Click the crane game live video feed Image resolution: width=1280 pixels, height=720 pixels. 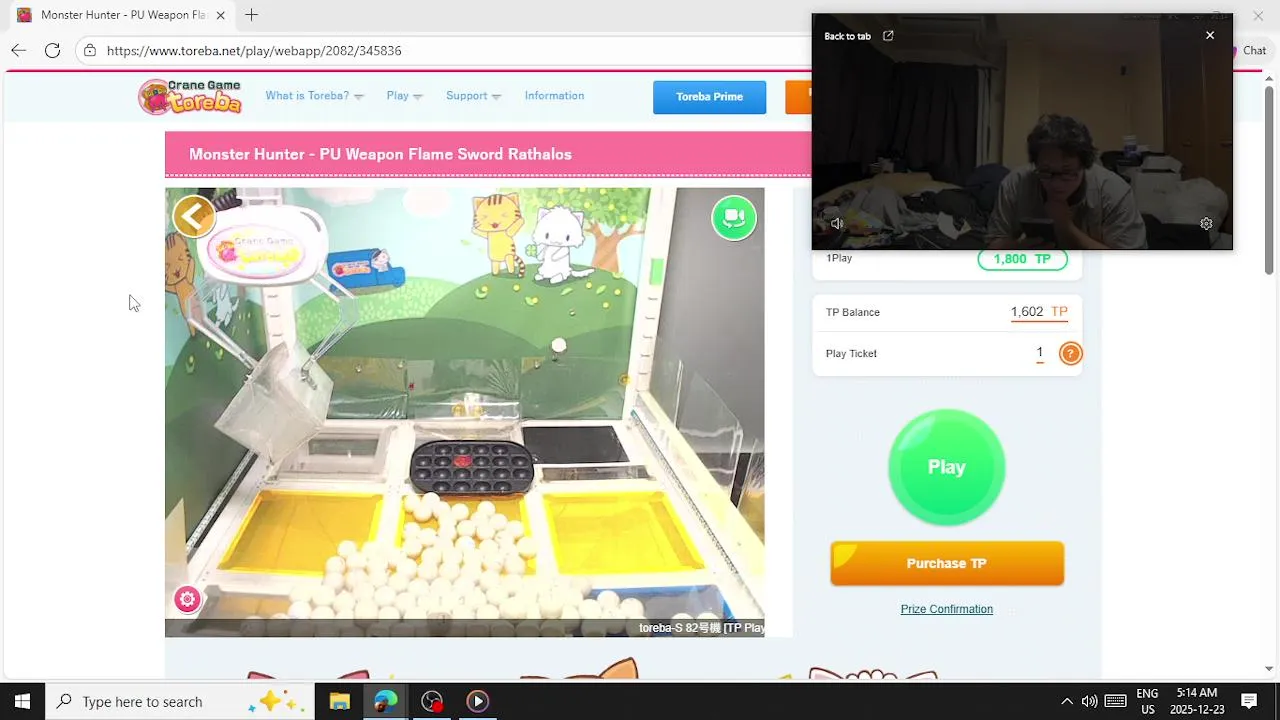[x=464, y=412]
